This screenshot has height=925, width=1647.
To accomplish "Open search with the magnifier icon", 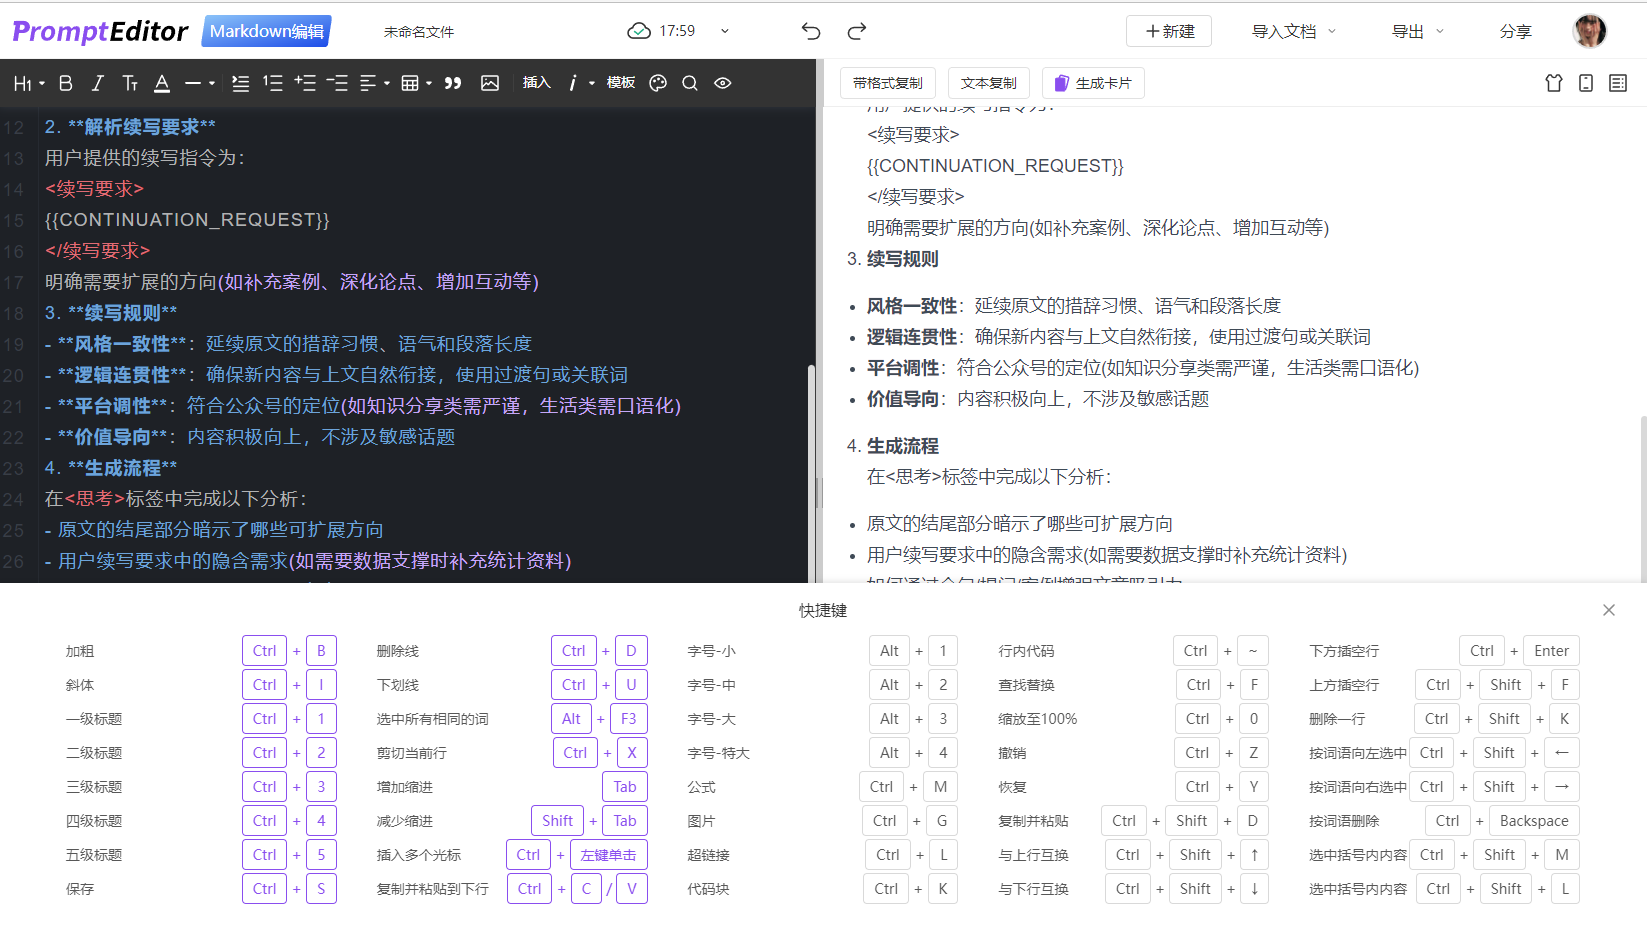I will pyautogui.click(x=689, y=83).
